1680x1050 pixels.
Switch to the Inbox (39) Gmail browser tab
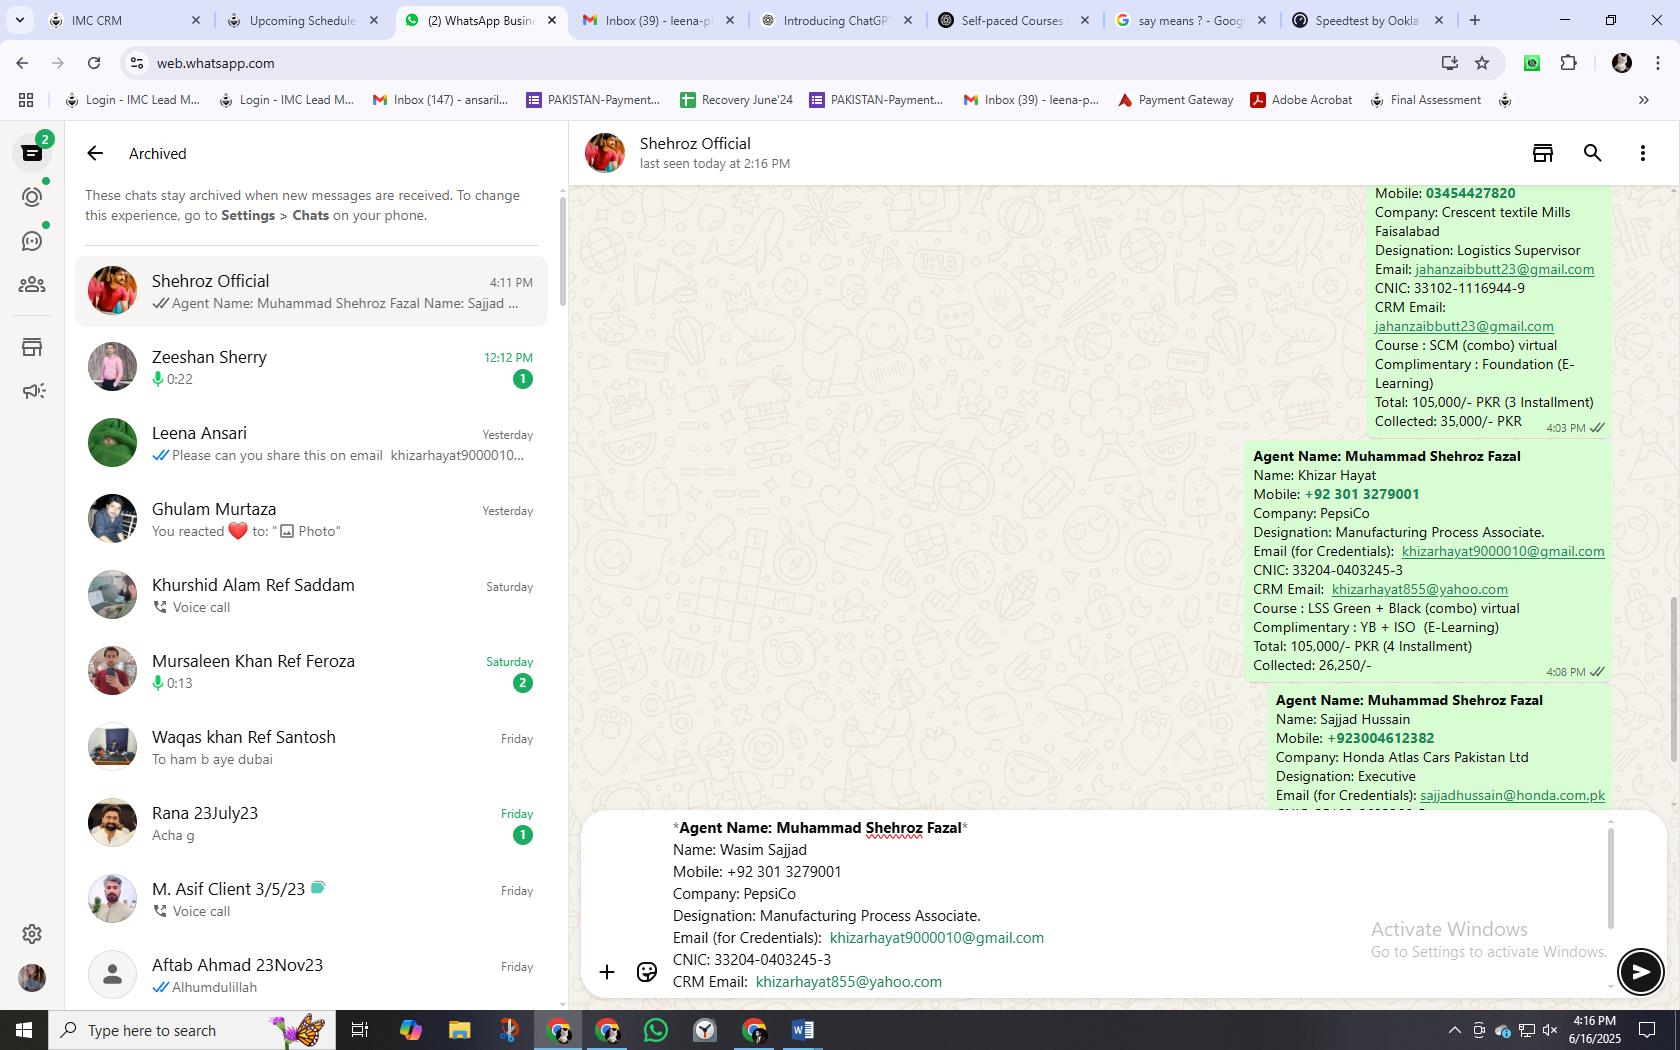[x=656, y=20]
